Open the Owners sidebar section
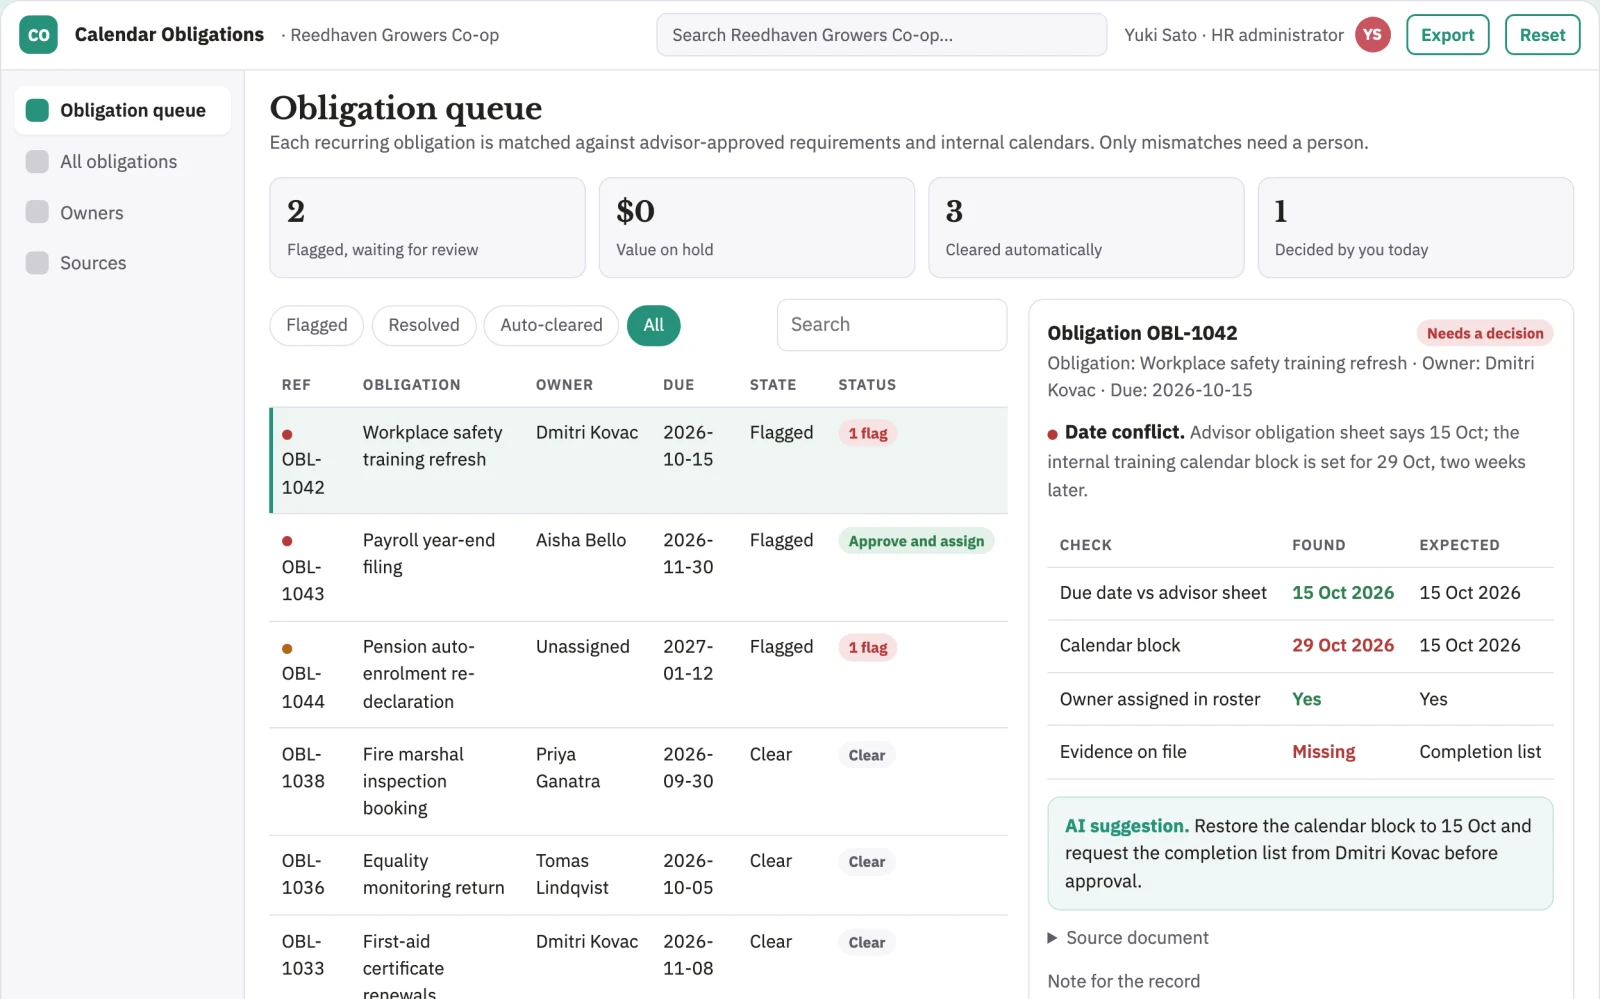 tap(122, 213)
